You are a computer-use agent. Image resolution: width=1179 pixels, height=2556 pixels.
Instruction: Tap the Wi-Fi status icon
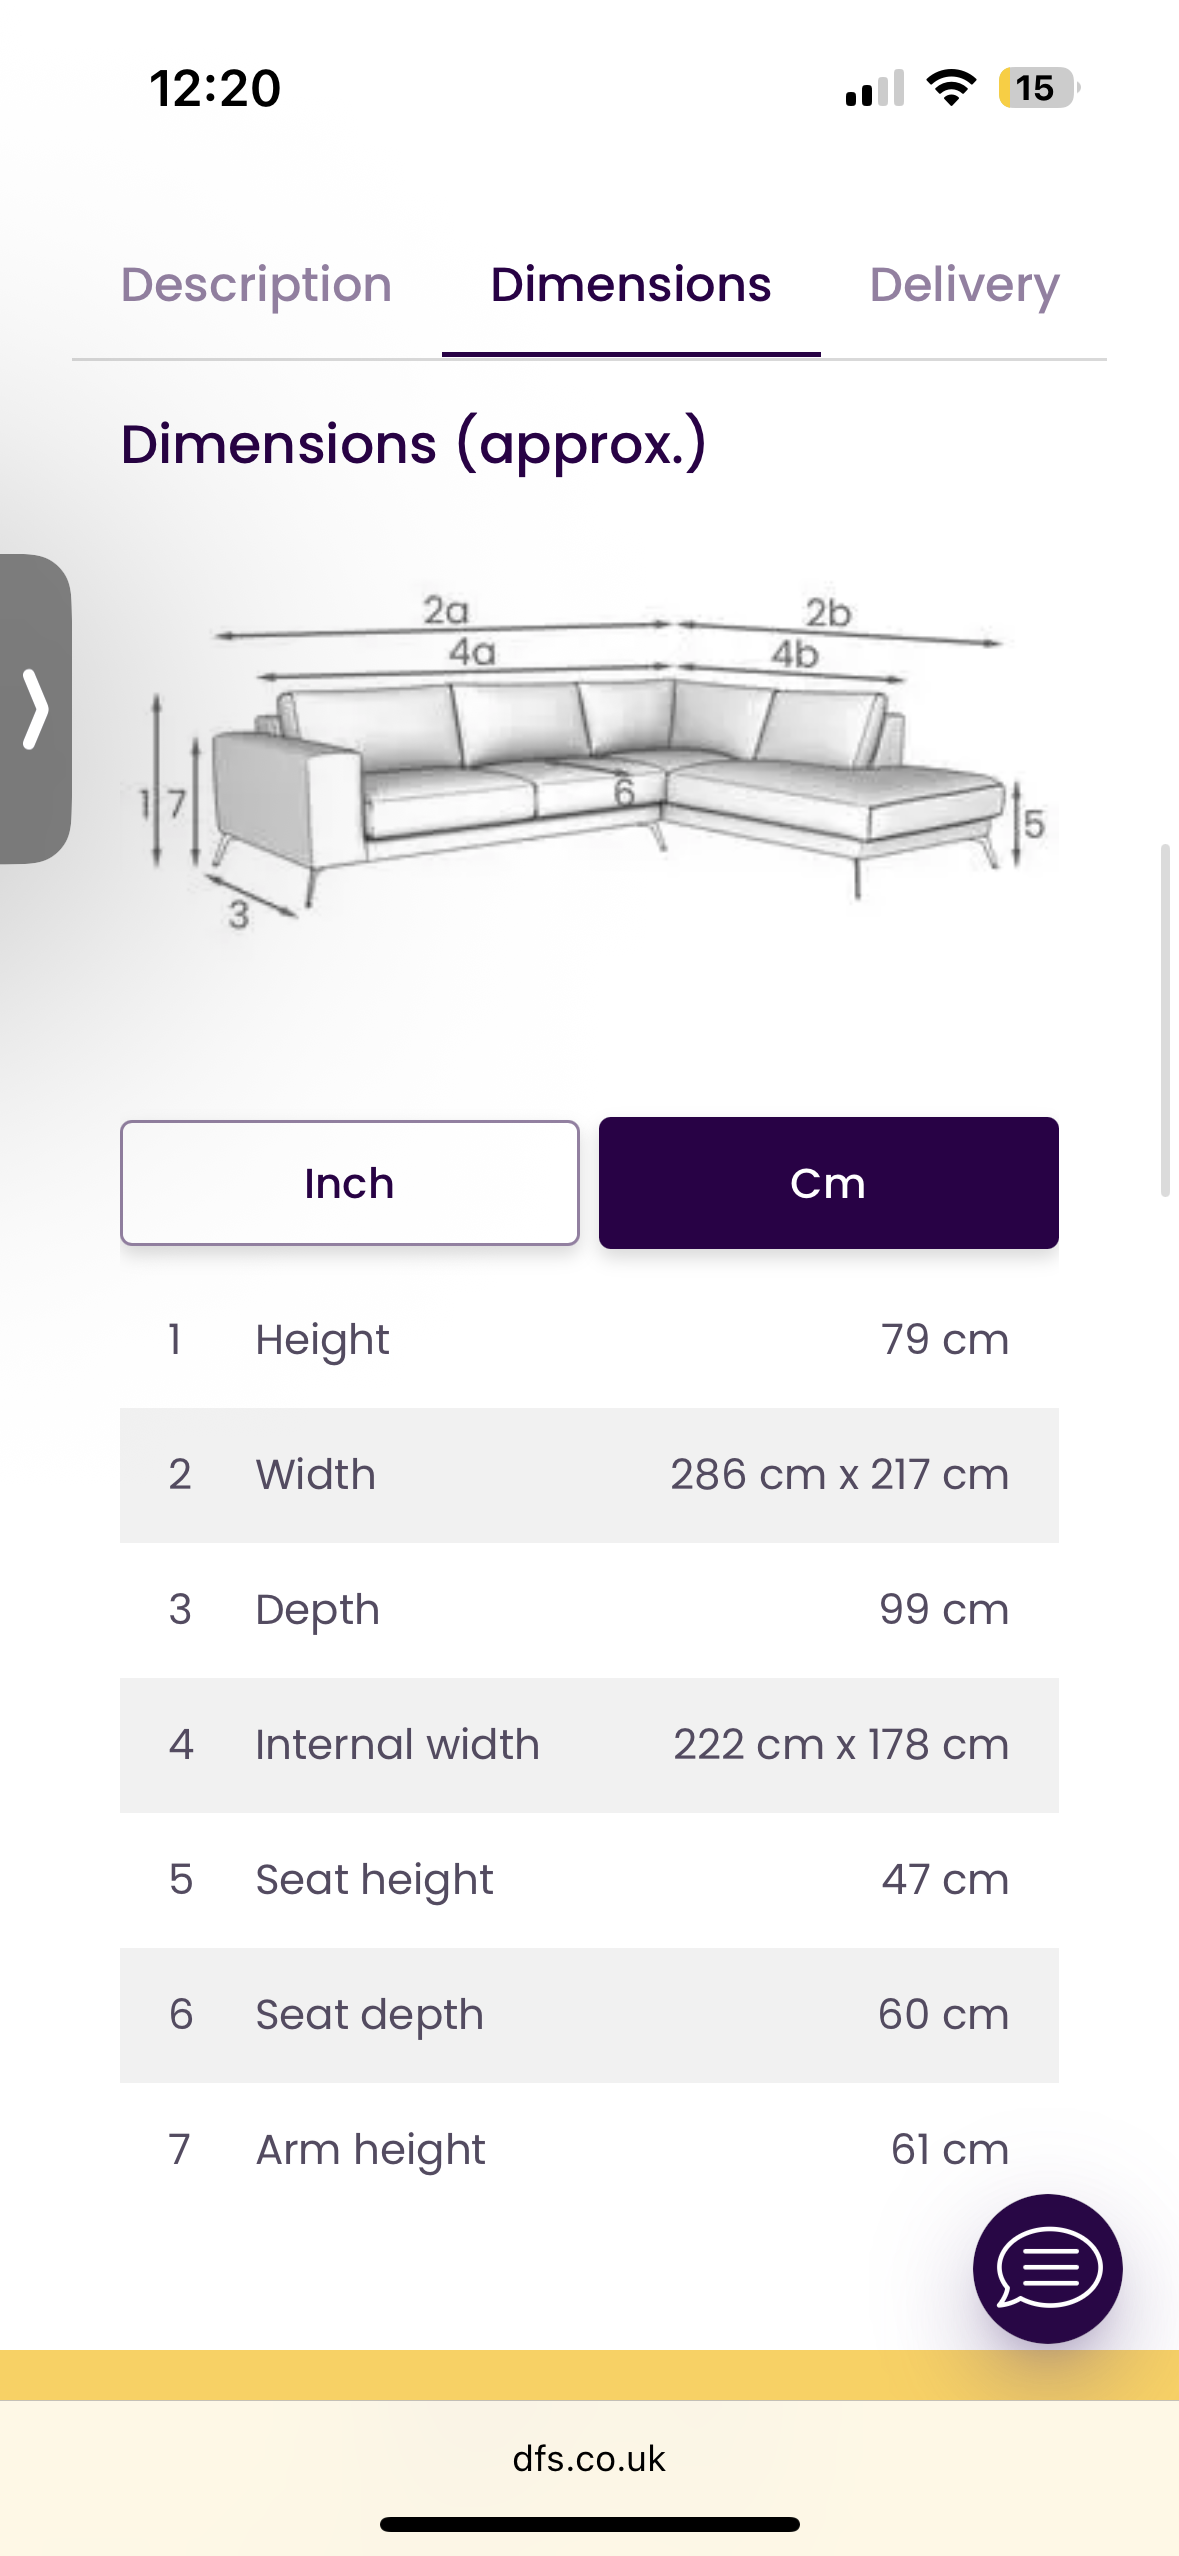coord(951,88)
